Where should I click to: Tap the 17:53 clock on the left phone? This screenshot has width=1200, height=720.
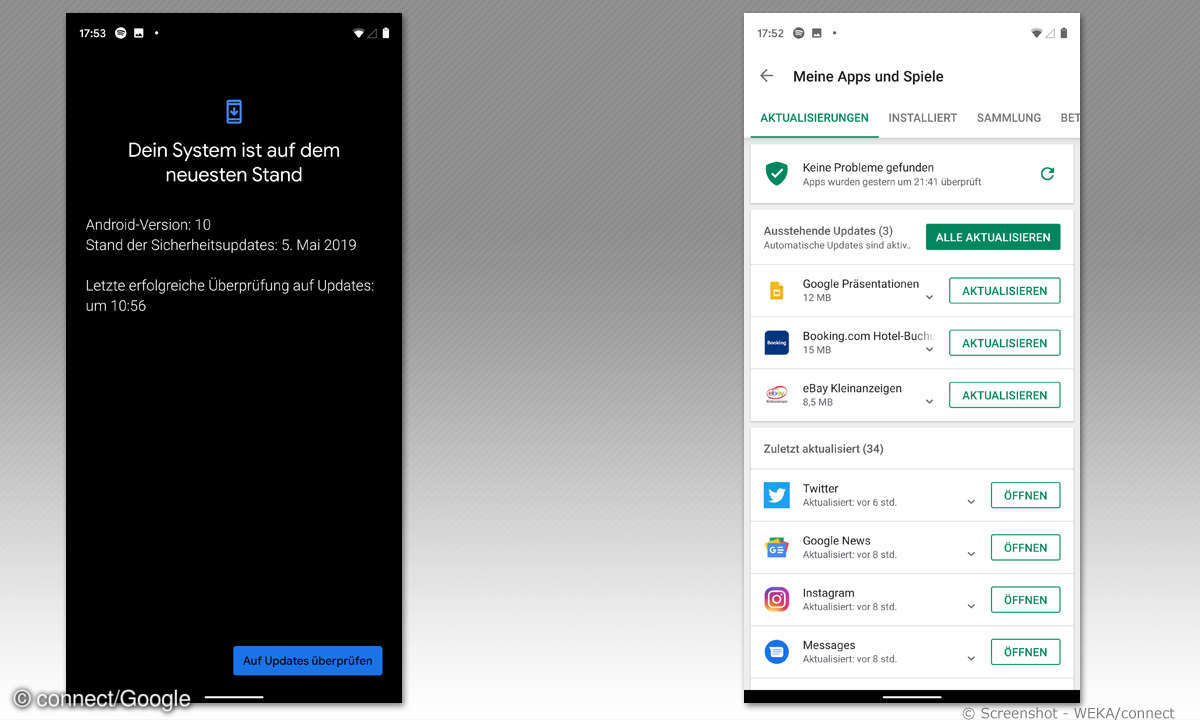pyautogui.click(x=93, y=33)
